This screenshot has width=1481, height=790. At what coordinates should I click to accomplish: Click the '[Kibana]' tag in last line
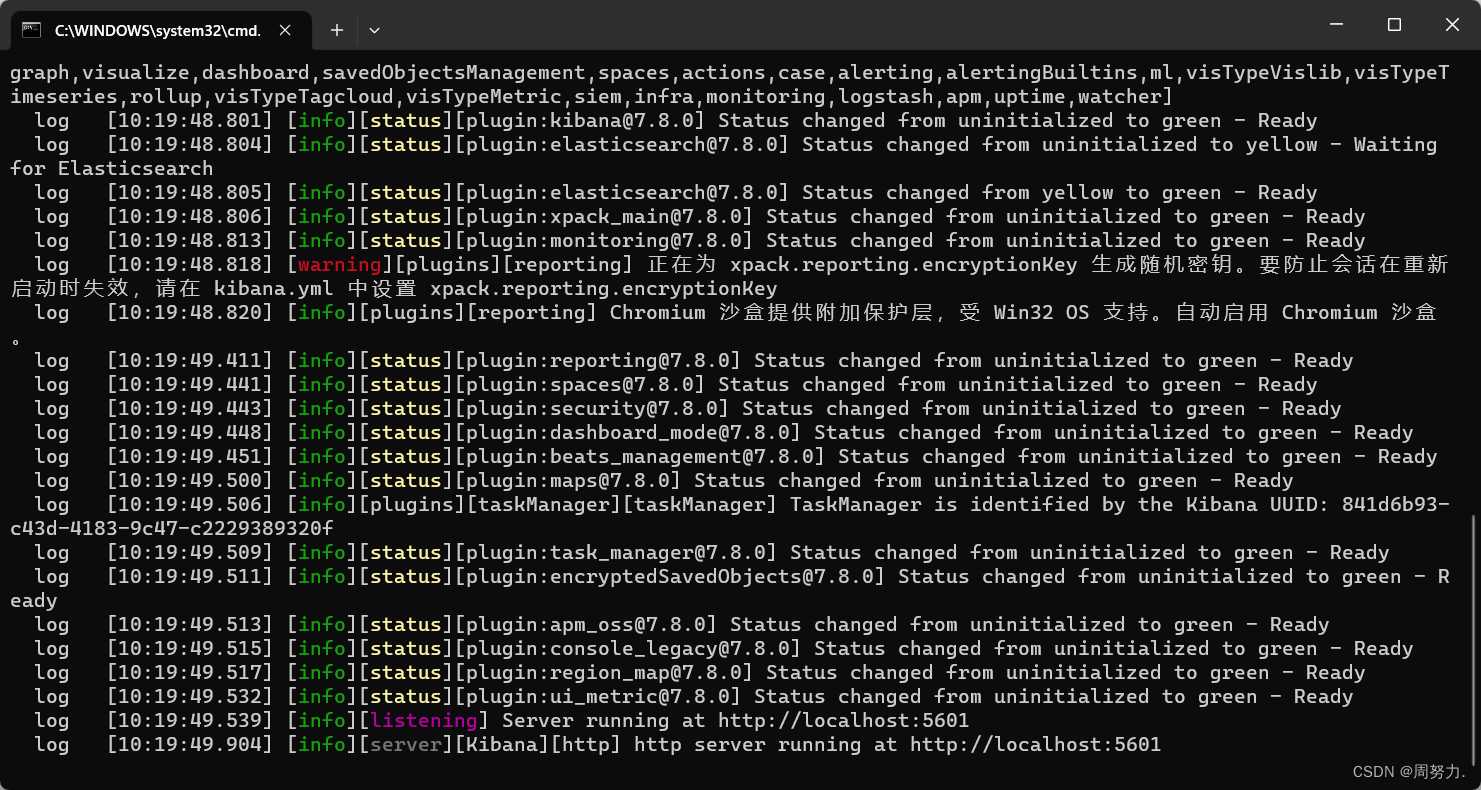coord(500,745)
